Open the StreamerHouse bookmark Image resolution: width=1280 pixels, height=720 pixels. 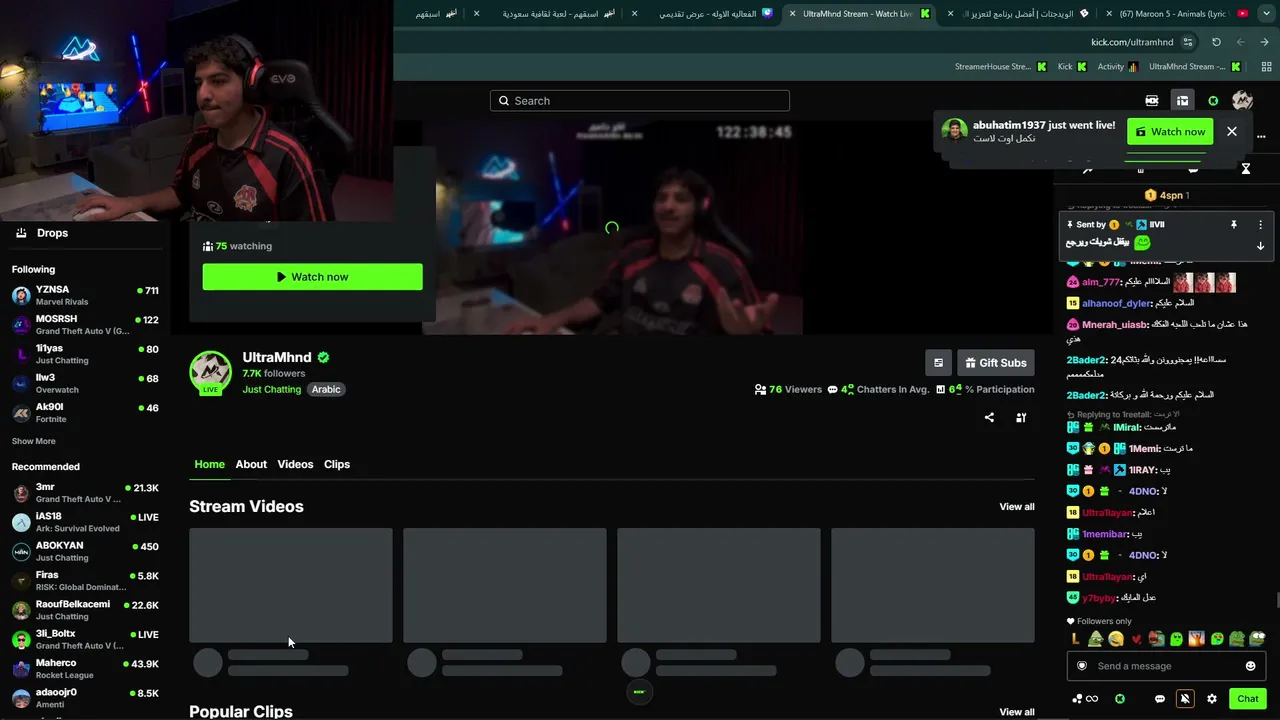click(x=1000, y=67)
